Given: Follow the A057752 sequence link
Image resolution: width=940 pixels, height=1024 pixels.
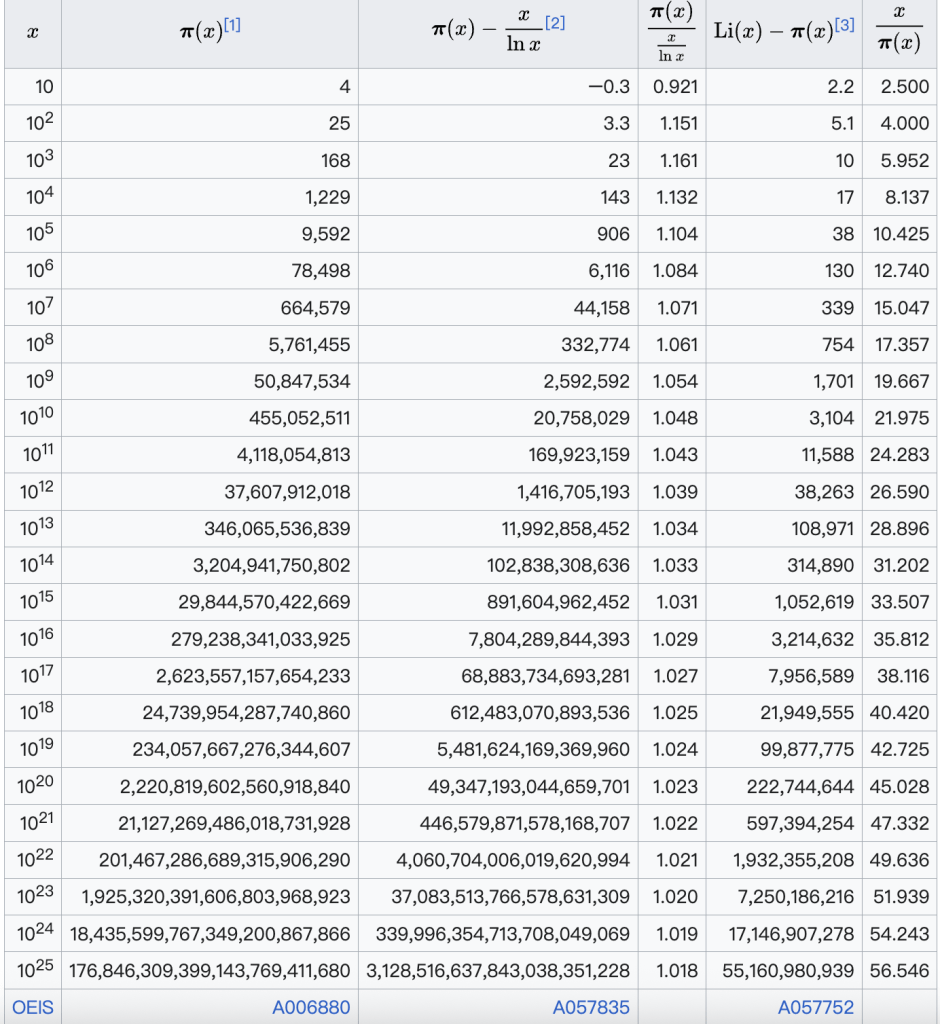Looking at the screenshot, I should click(816, 1007).
